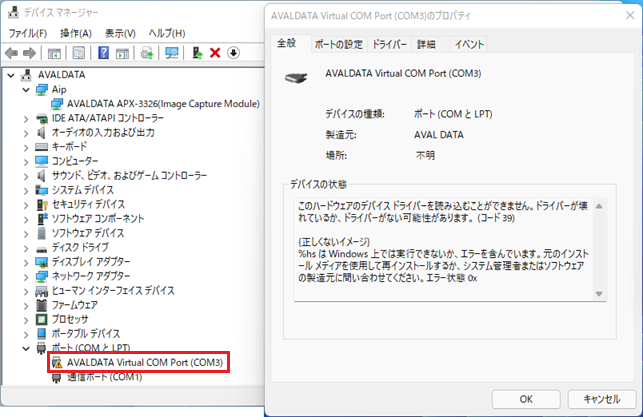Click the warning icon on AVALDATA Virtual COM Port
The image size is (643, 417).
coord(57,362)
